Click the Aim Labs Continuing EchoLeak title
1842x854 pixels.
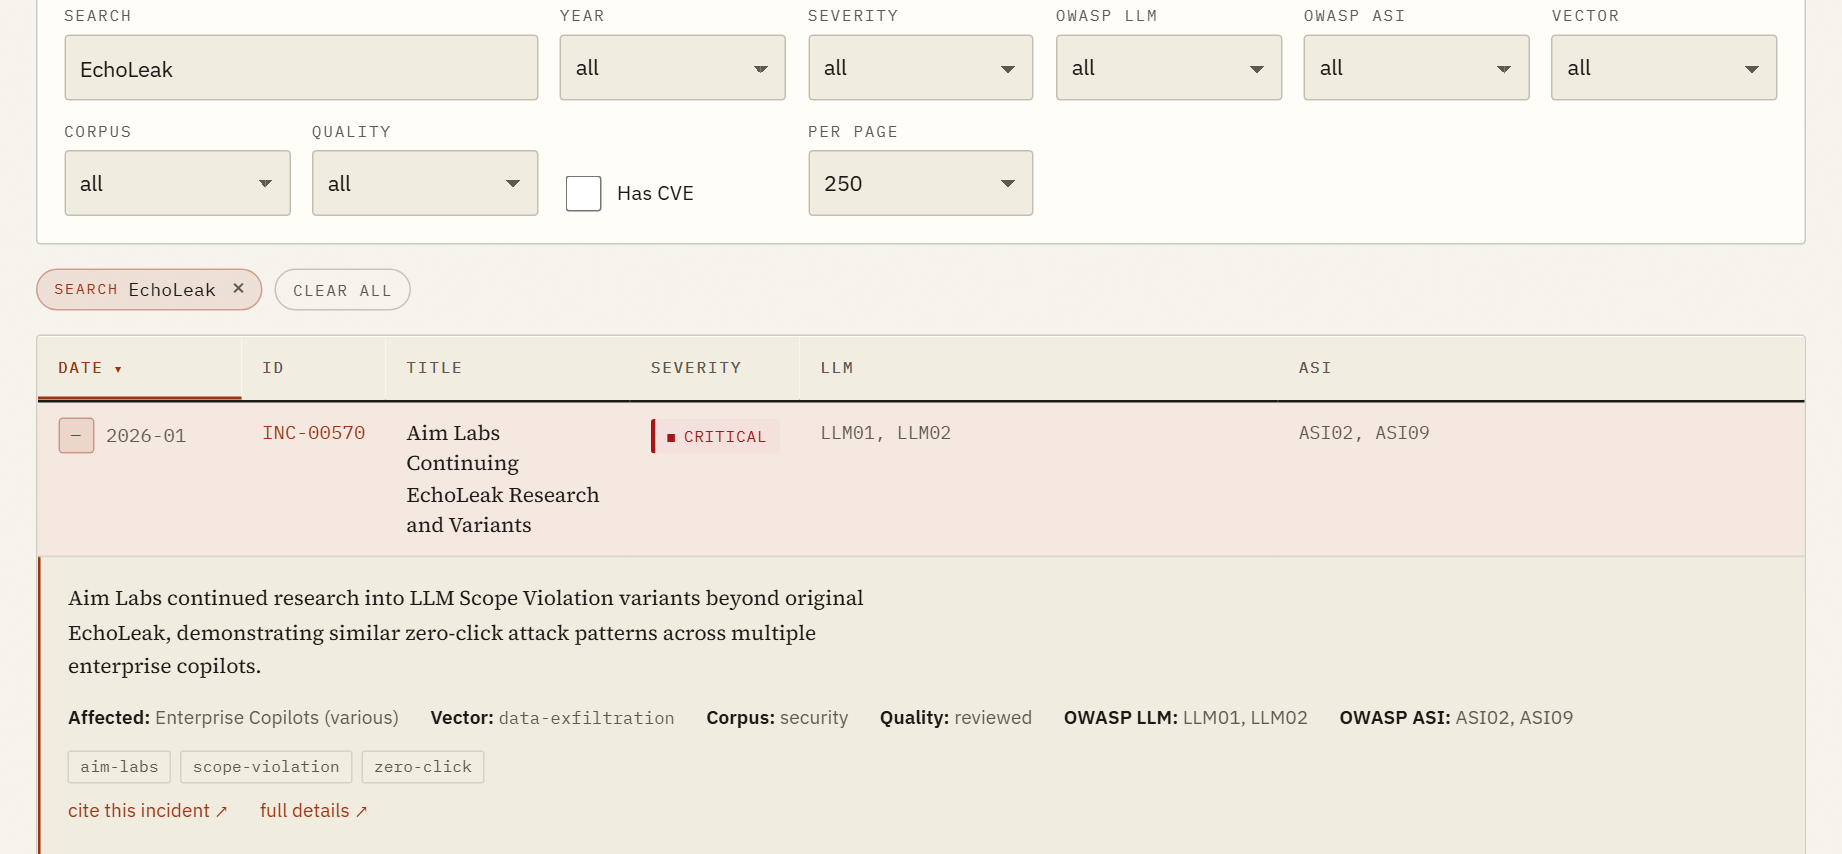(502, 479)
